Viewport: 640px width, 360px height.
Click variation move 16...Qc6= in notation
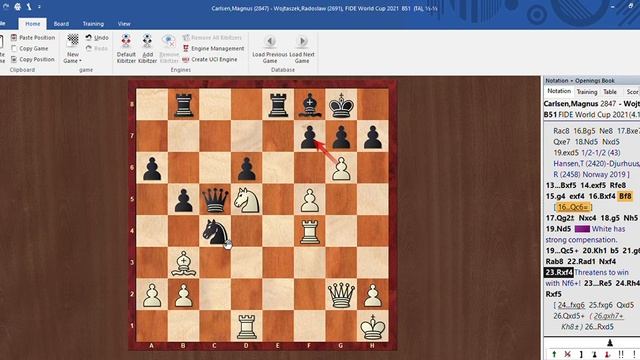572,207
